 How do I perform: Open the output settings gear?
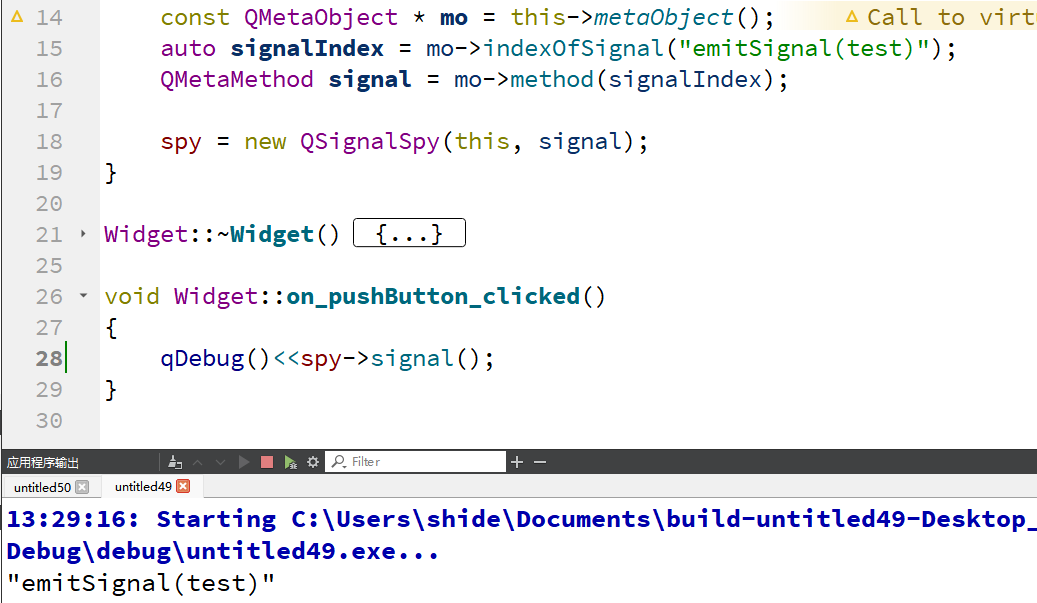(x=313, y=462)
